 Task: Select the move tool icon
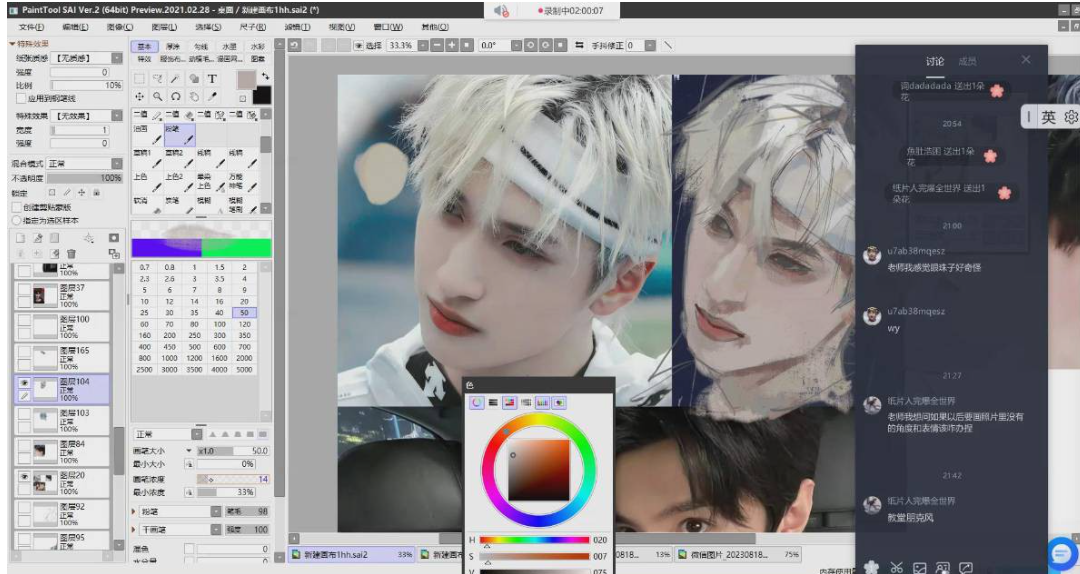tap(140, 97)
